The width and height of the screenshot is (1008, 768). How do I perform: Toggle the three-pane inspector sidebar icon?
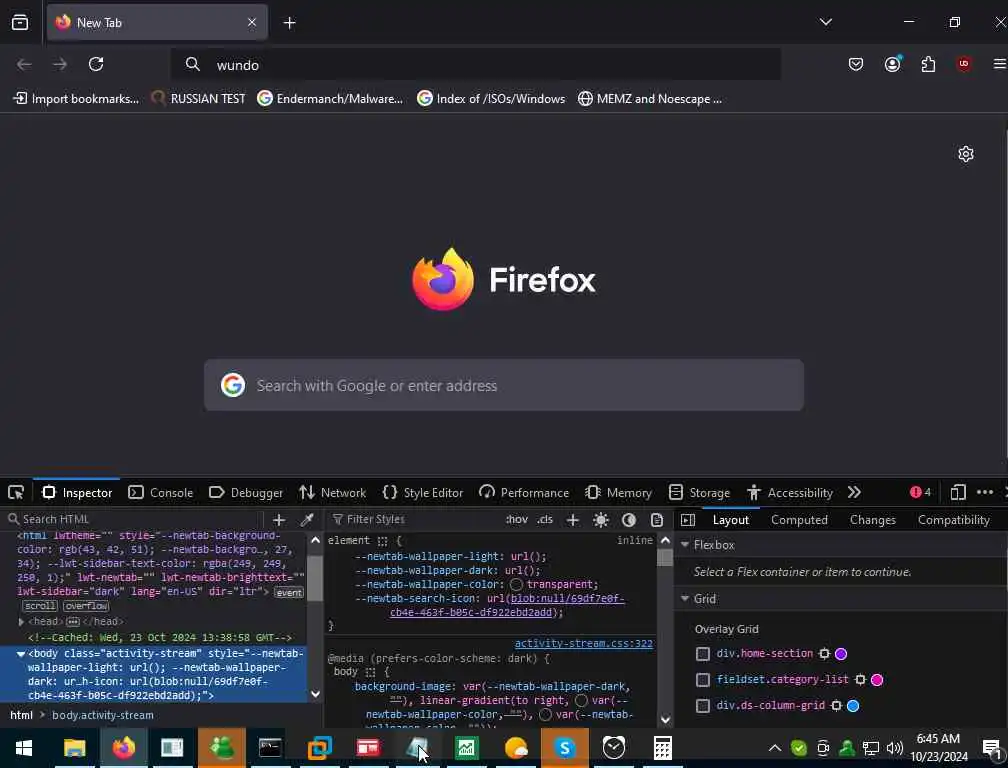click(x=688, y=520)
